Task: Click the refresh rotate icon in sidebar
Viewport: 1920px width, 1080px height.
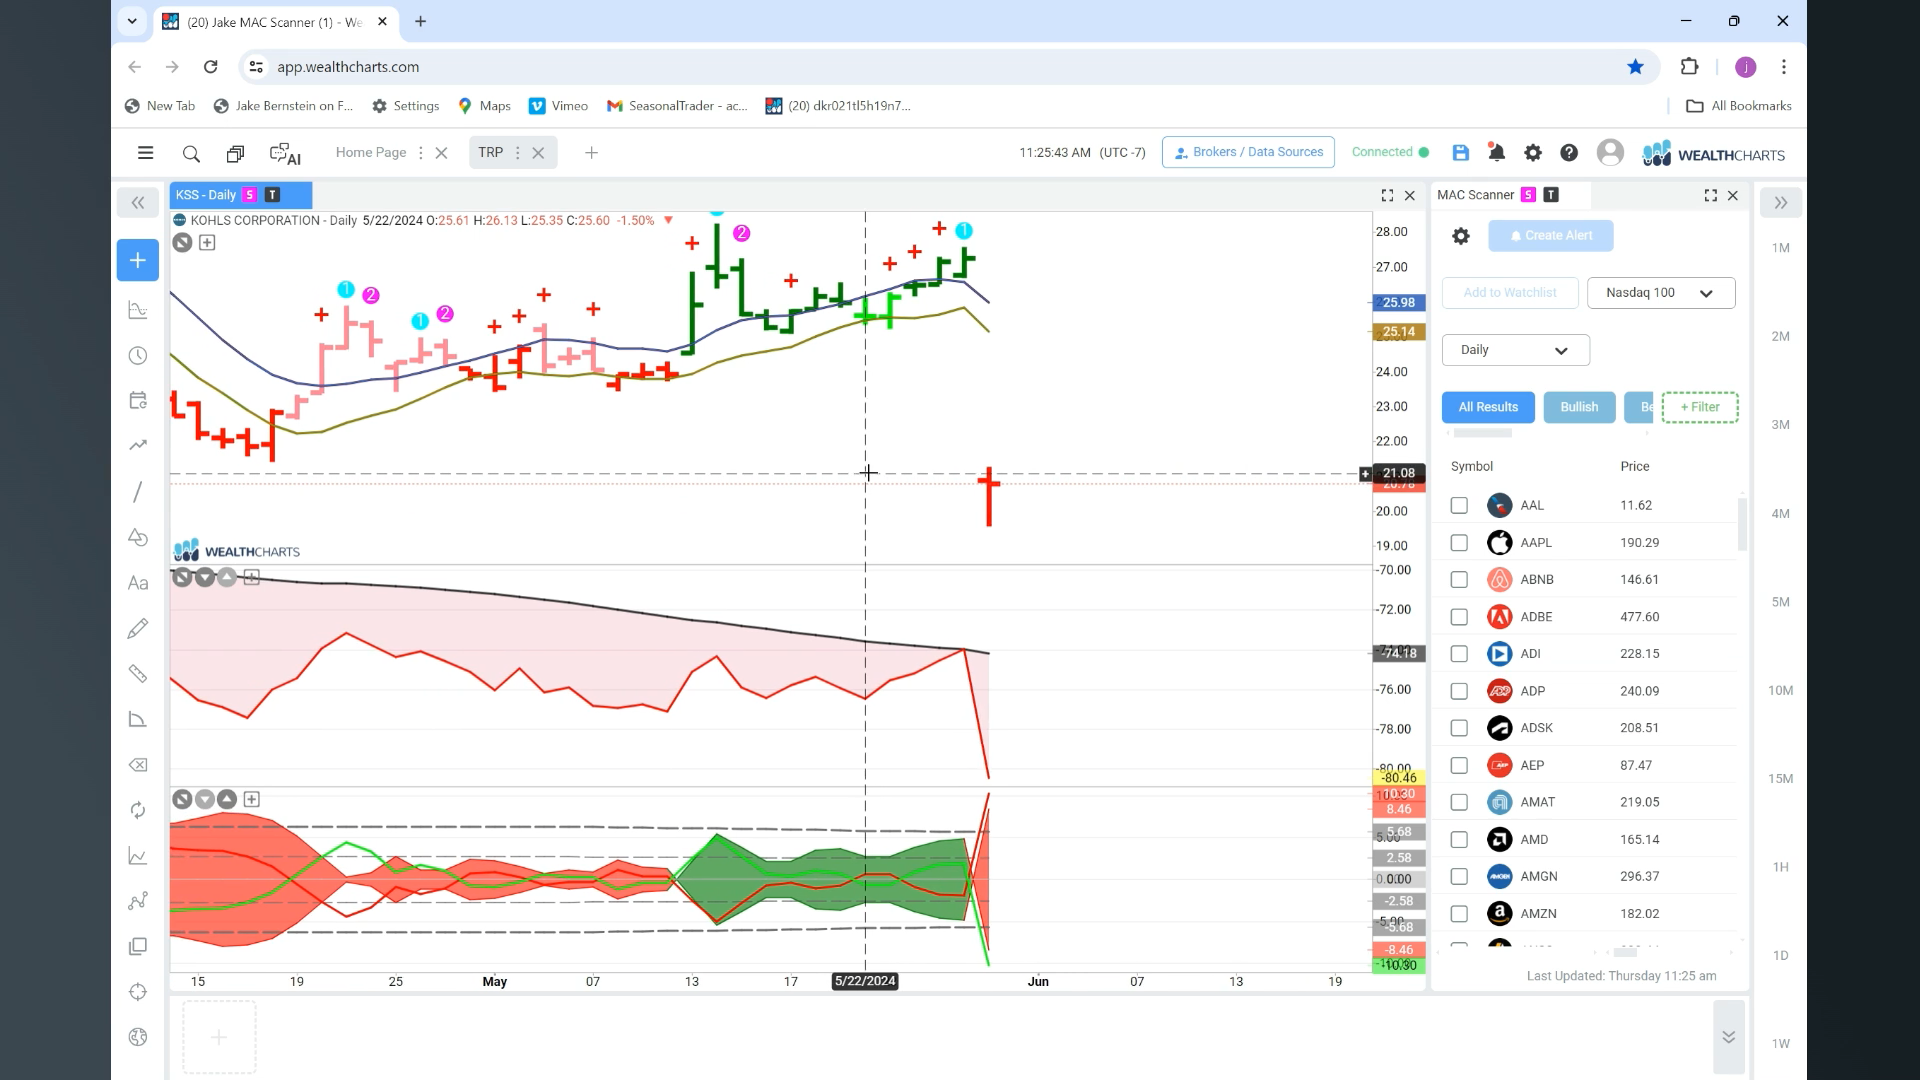Action: coord(138,810)
